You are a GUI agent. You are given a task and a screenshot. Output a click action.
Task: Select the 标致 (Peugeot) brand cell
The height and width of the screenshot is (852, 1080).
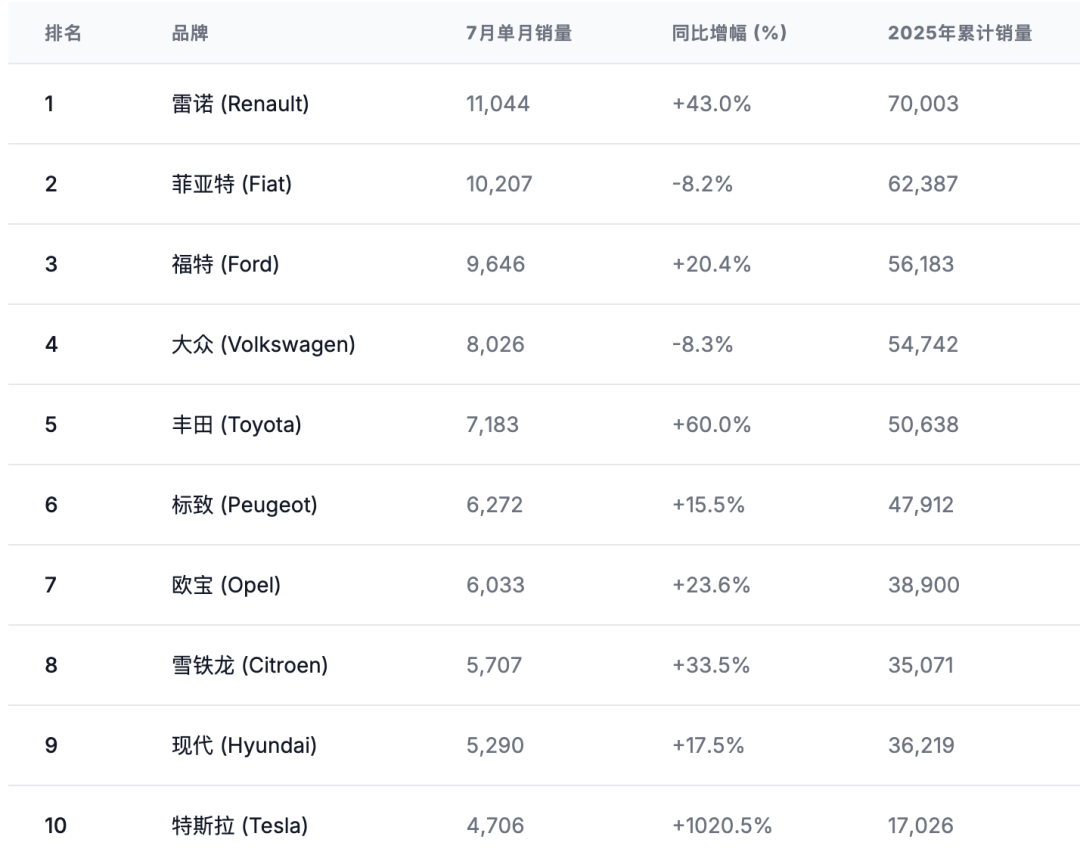pos(245,505)
